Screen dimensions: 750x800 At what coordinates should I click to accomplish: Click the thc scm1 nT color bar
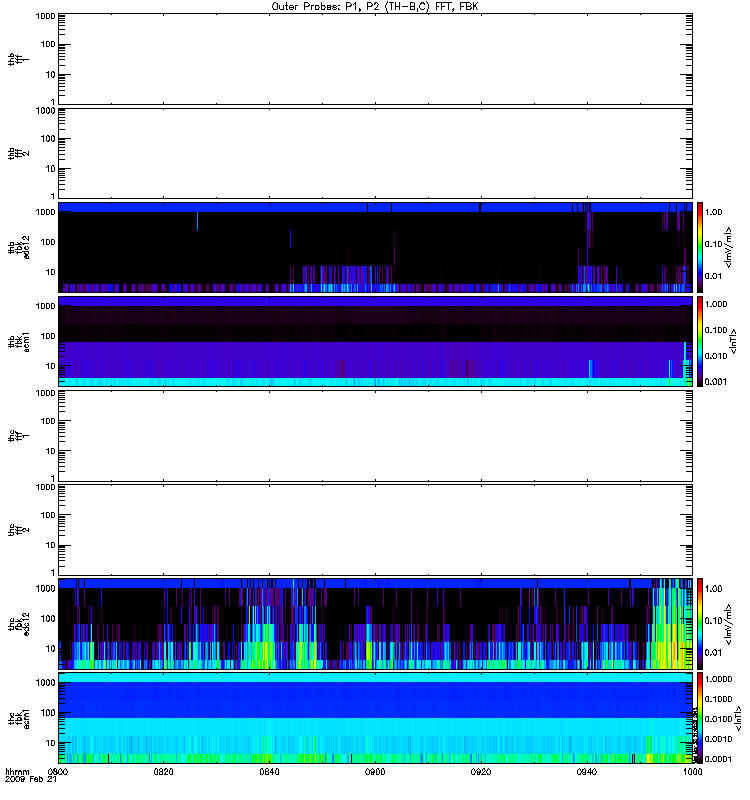click(x=701, y=716)
